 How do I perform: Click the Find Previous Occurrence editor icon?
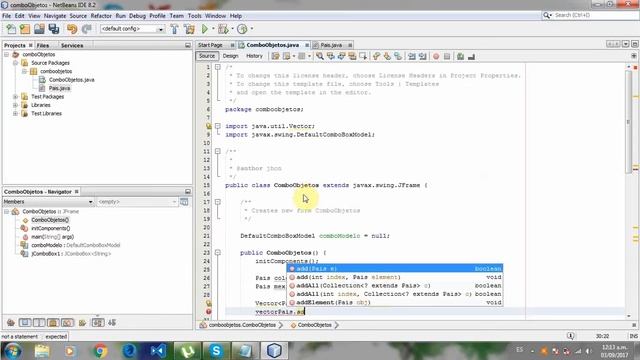pyautogui.click(x=331, y=56)
